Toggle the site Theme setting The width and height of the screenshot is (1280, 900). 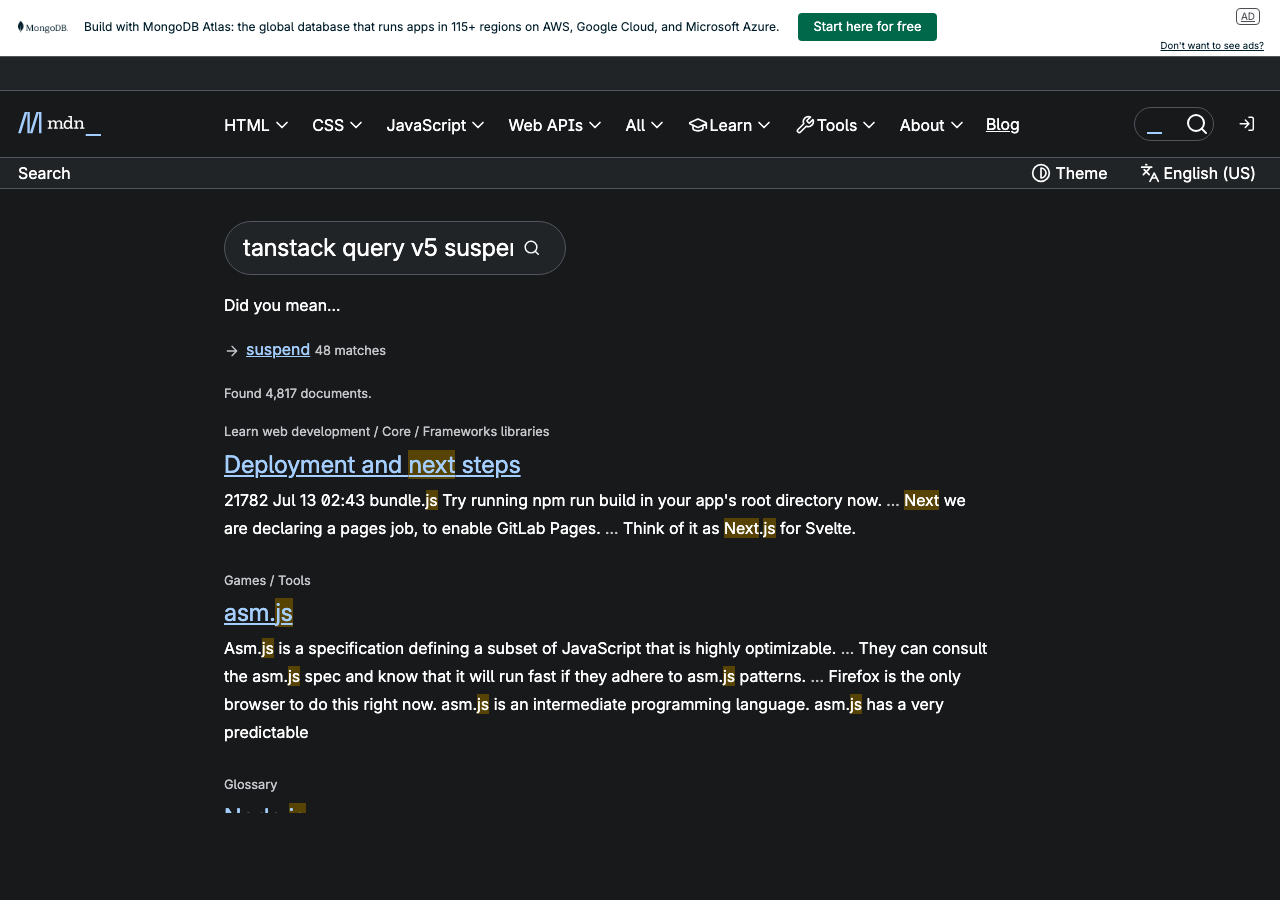[1069, 173]
